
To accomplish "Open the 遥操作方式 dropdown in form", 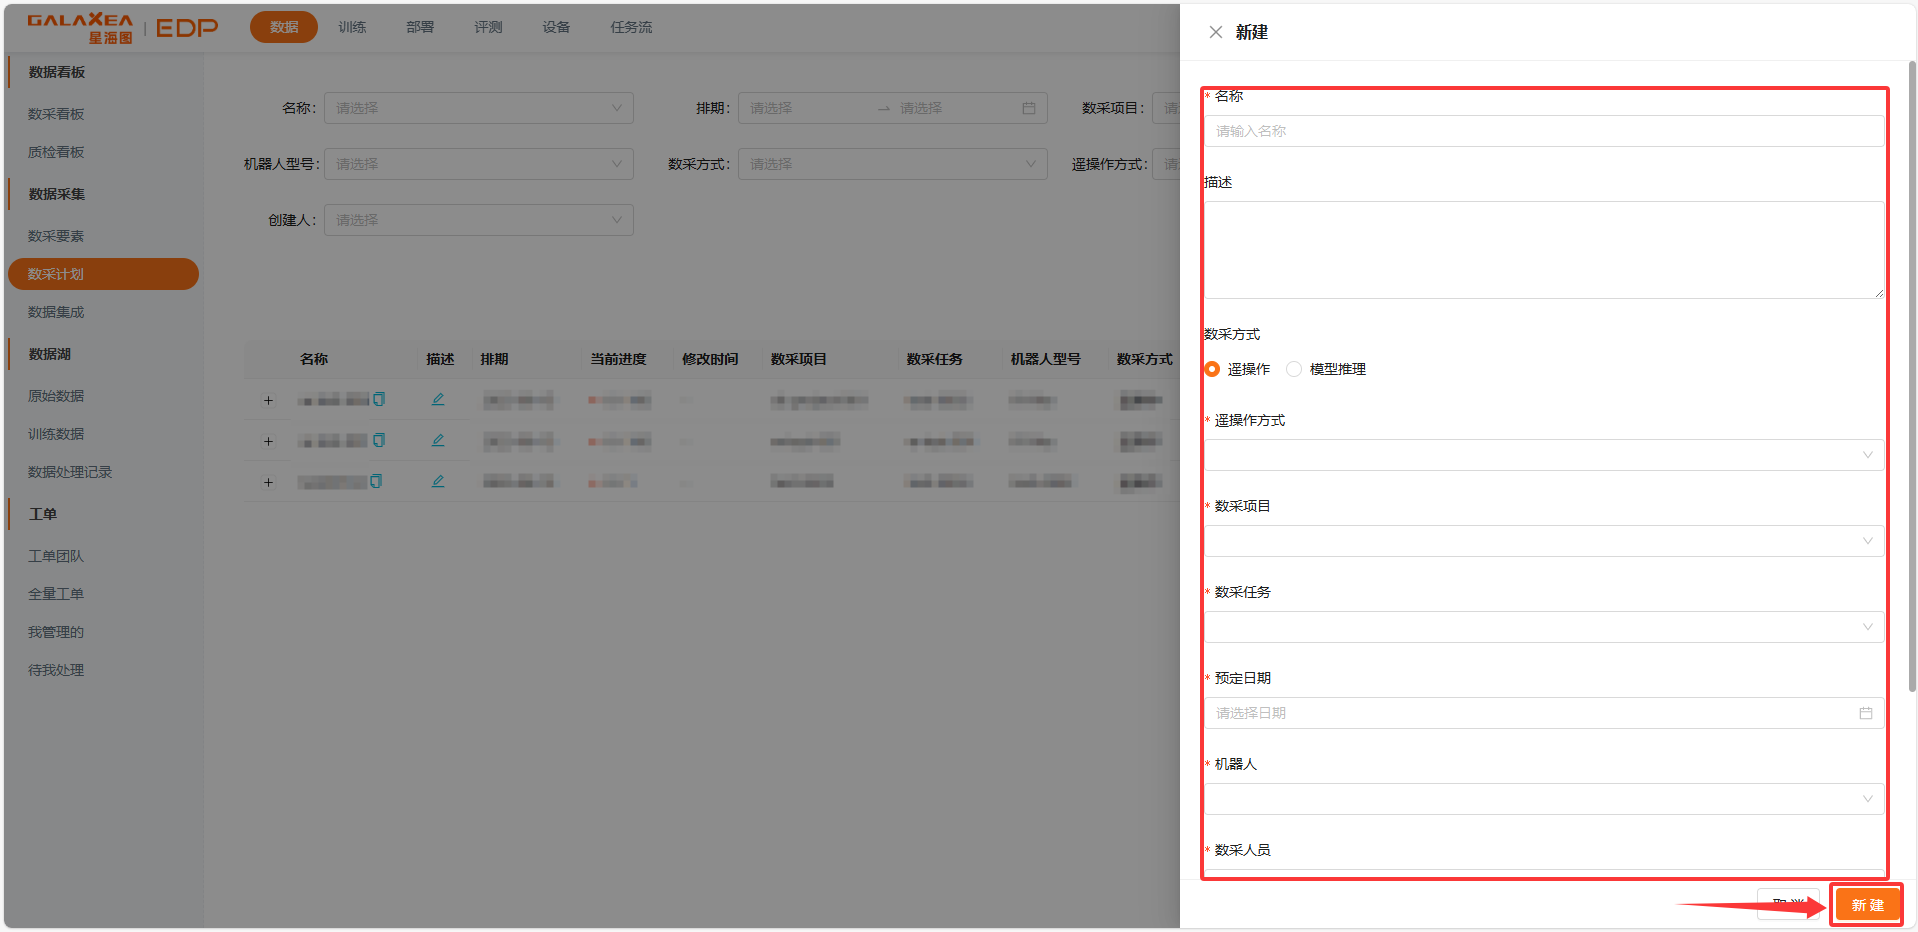I will (1543, 455).
